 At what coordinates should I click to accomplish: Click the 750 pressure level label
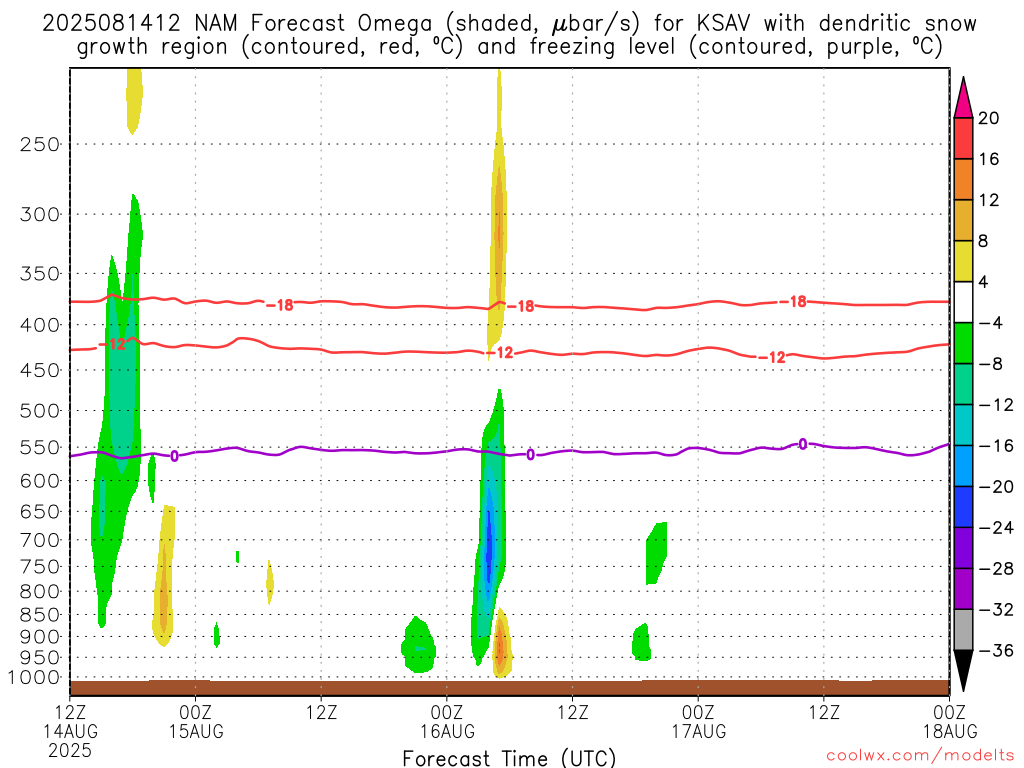click(40, 566)
